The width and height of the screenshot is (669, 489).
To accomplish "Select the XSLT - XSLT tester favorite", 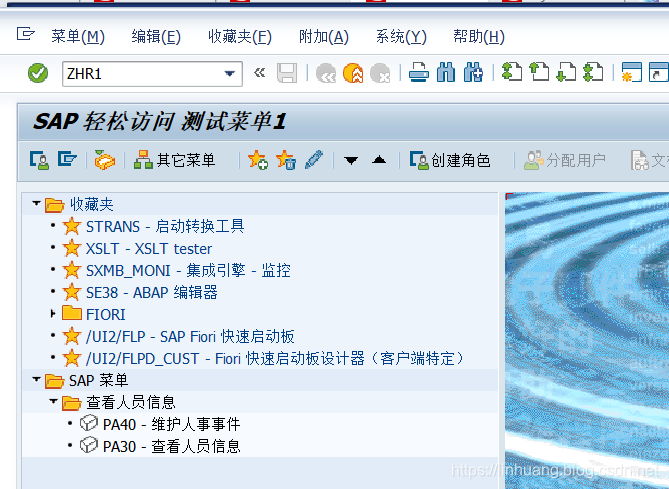I will point(149,248).
